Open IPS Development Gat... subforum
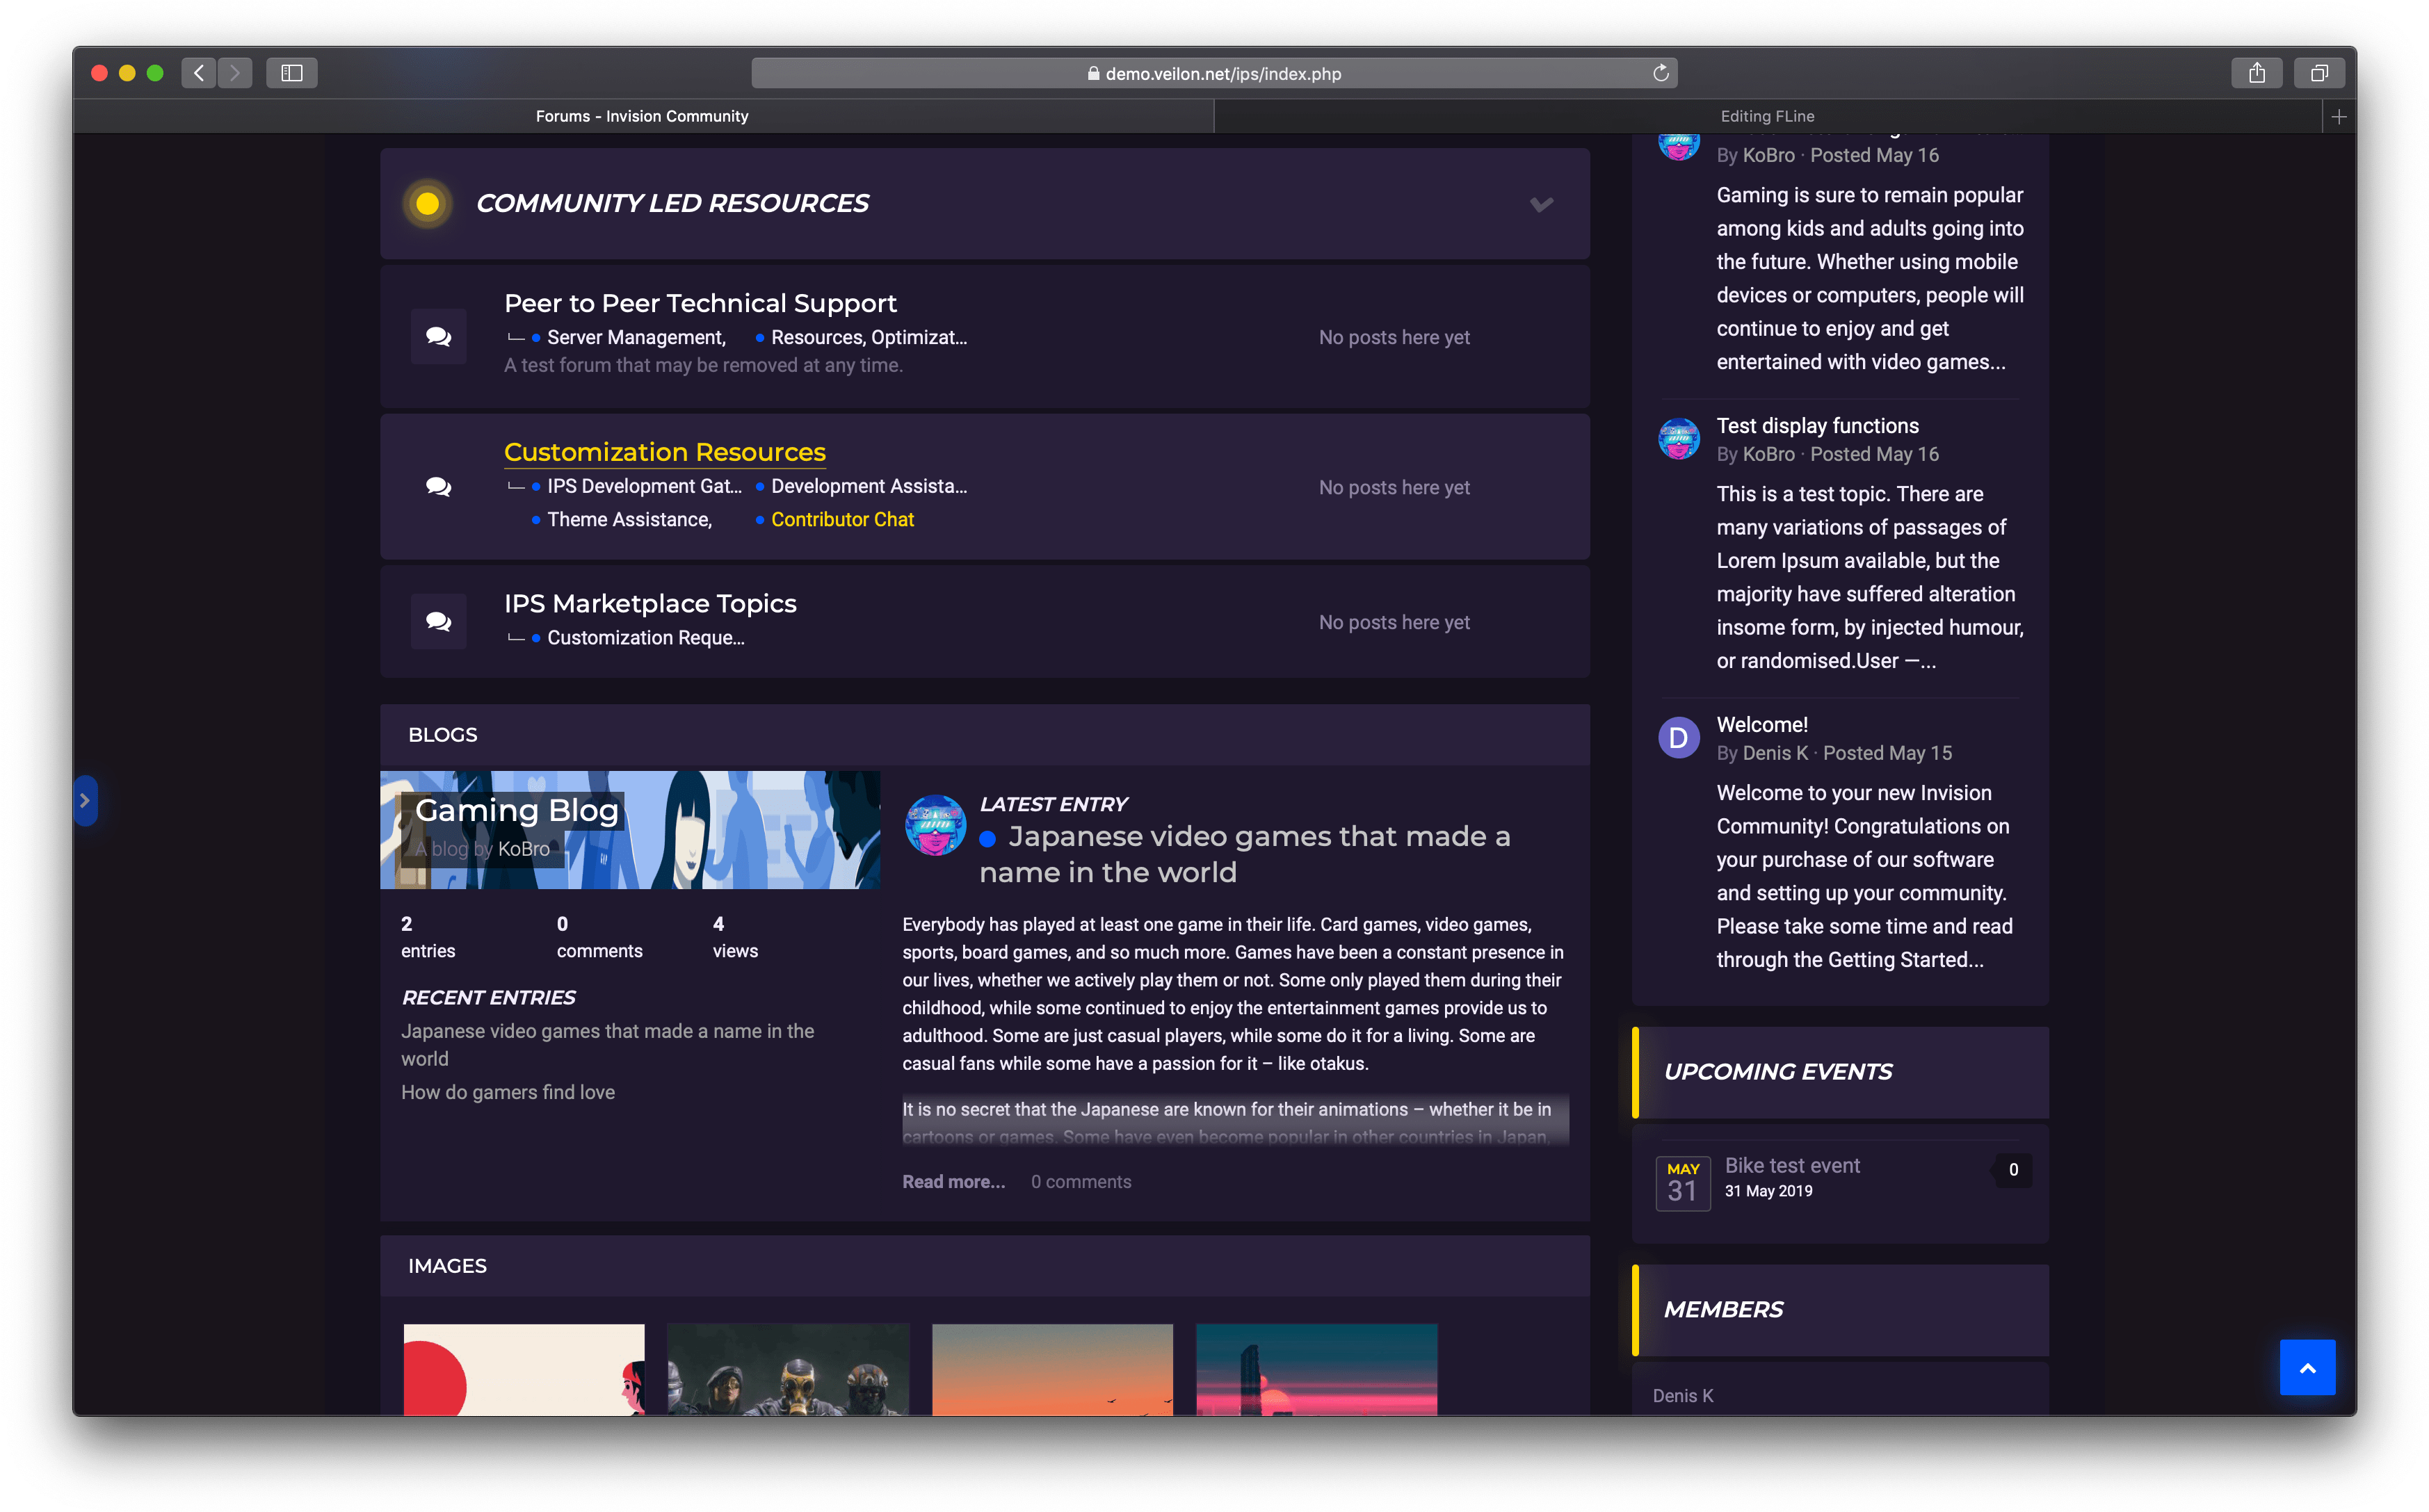 point(644,486)
